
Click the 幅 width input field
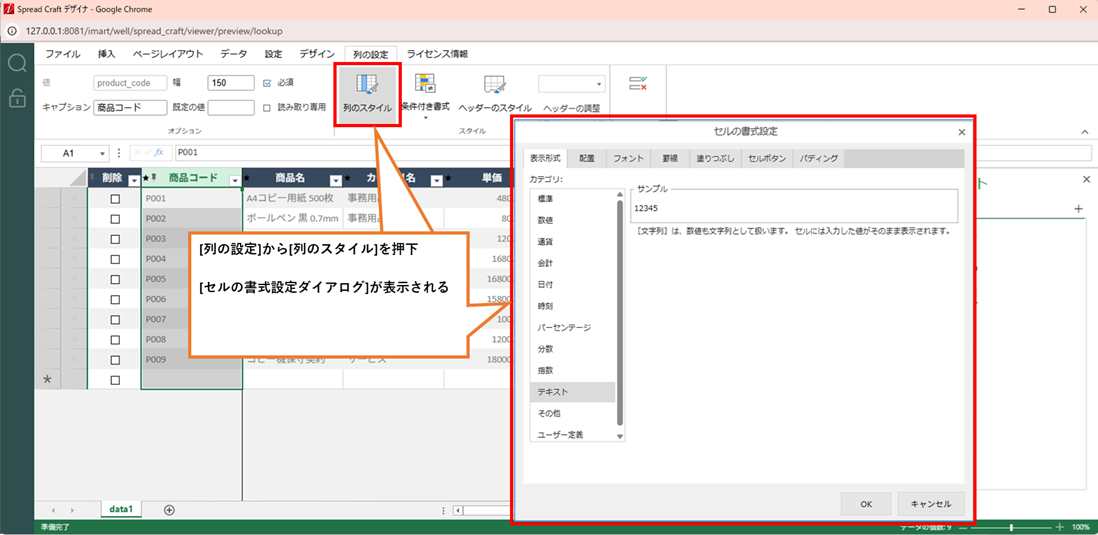231,83
